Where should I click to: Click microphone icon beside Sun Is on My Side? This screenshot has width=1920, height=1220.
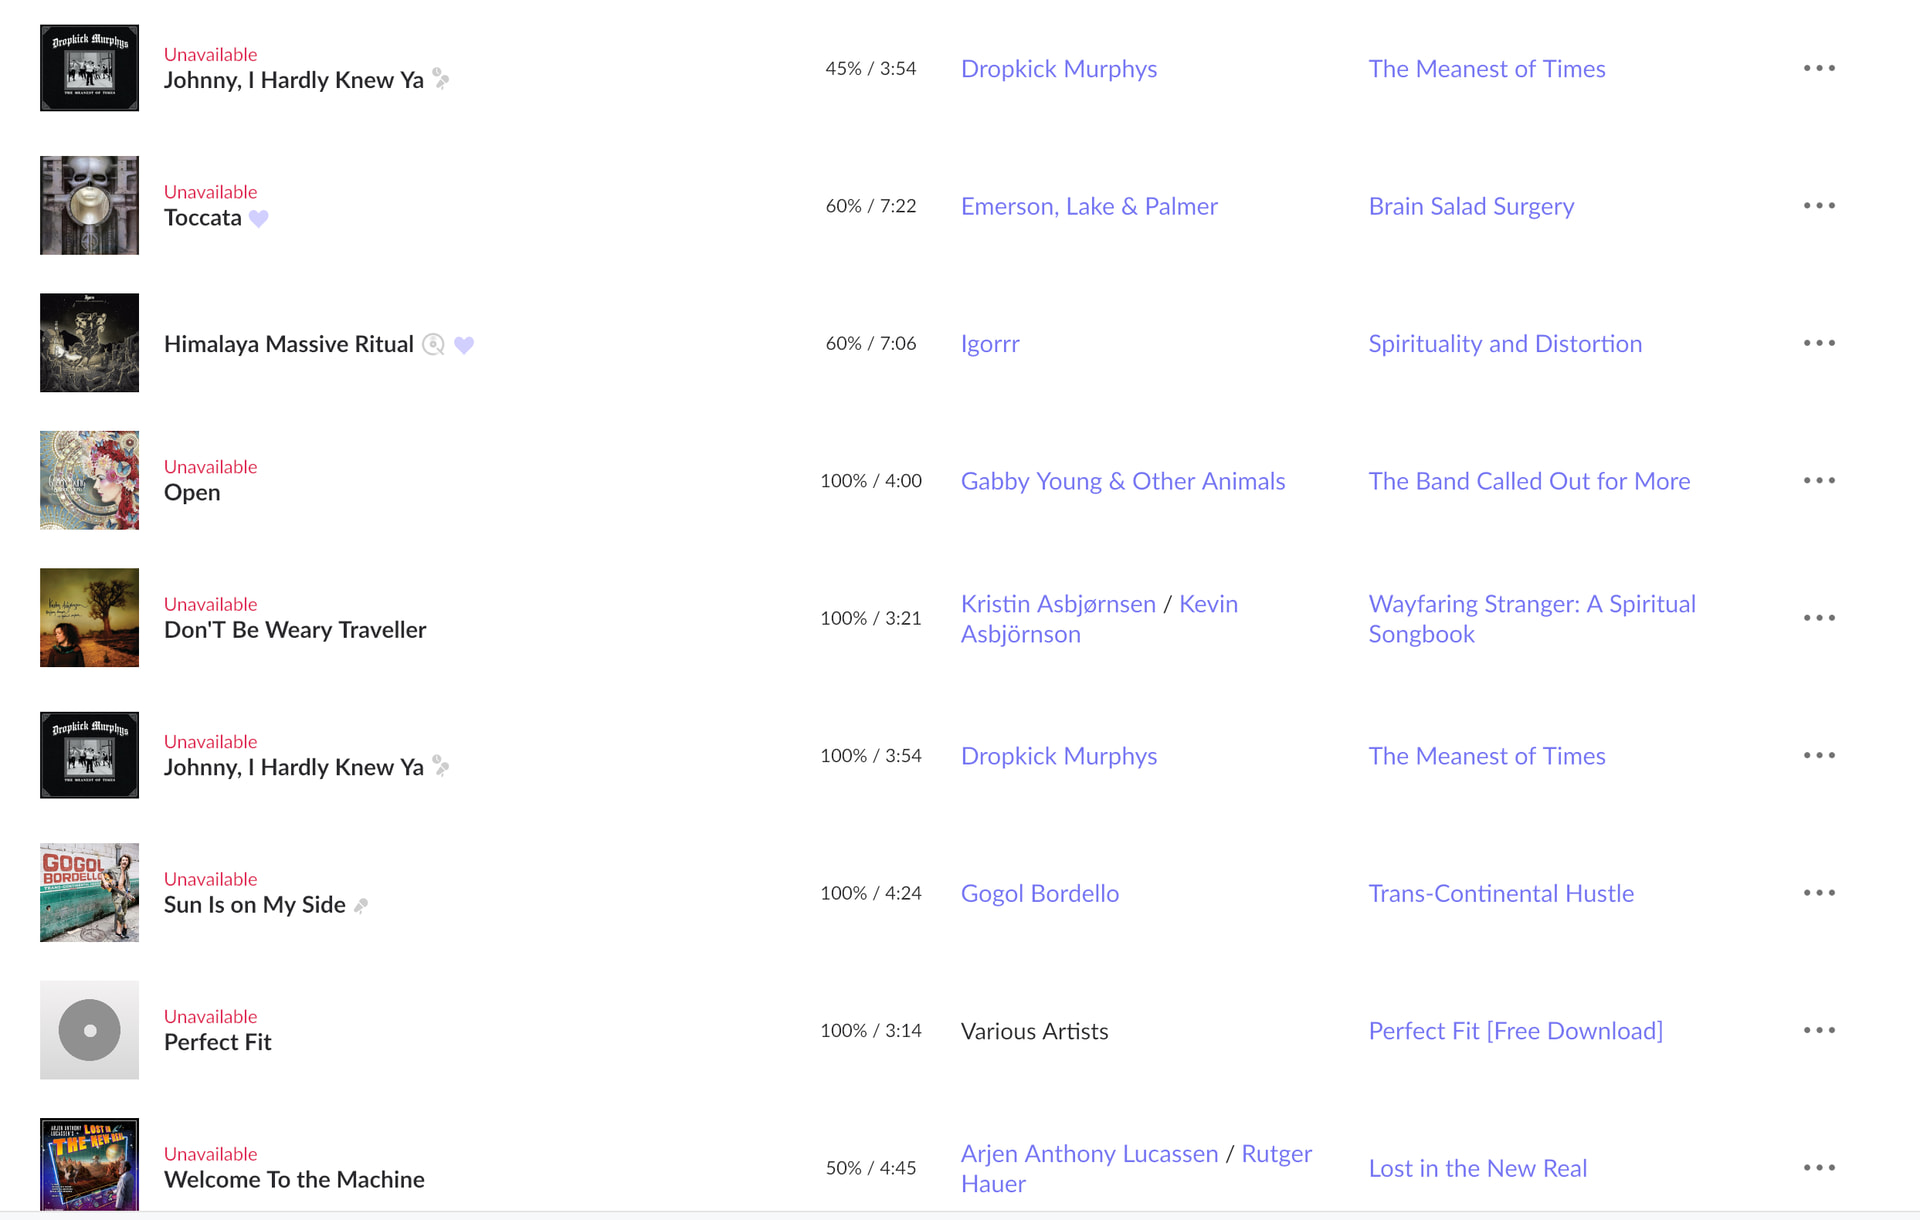[361, 905]
